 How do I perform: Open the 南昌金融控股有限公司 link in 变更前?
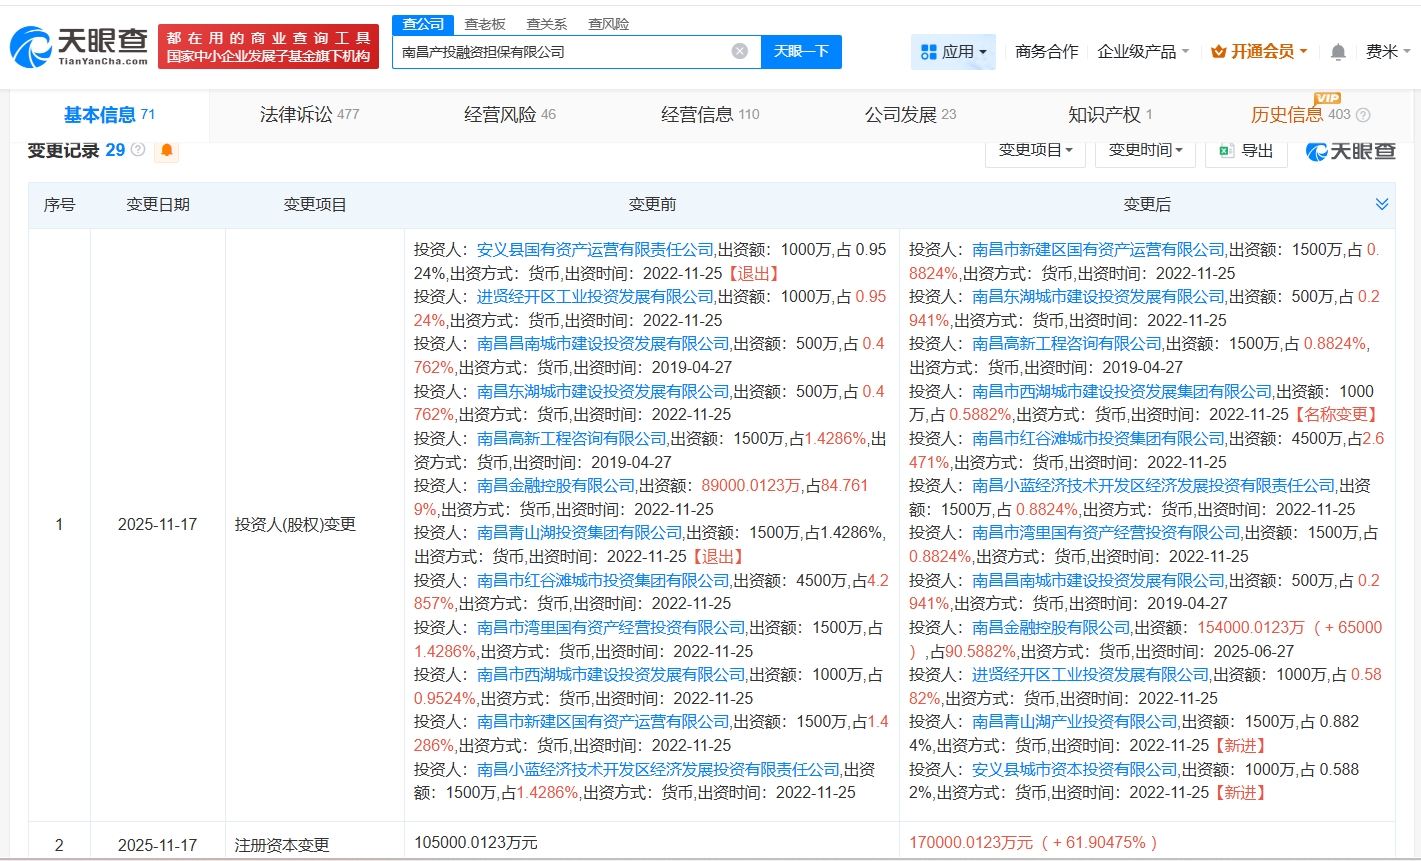click(x=556, y=485)
